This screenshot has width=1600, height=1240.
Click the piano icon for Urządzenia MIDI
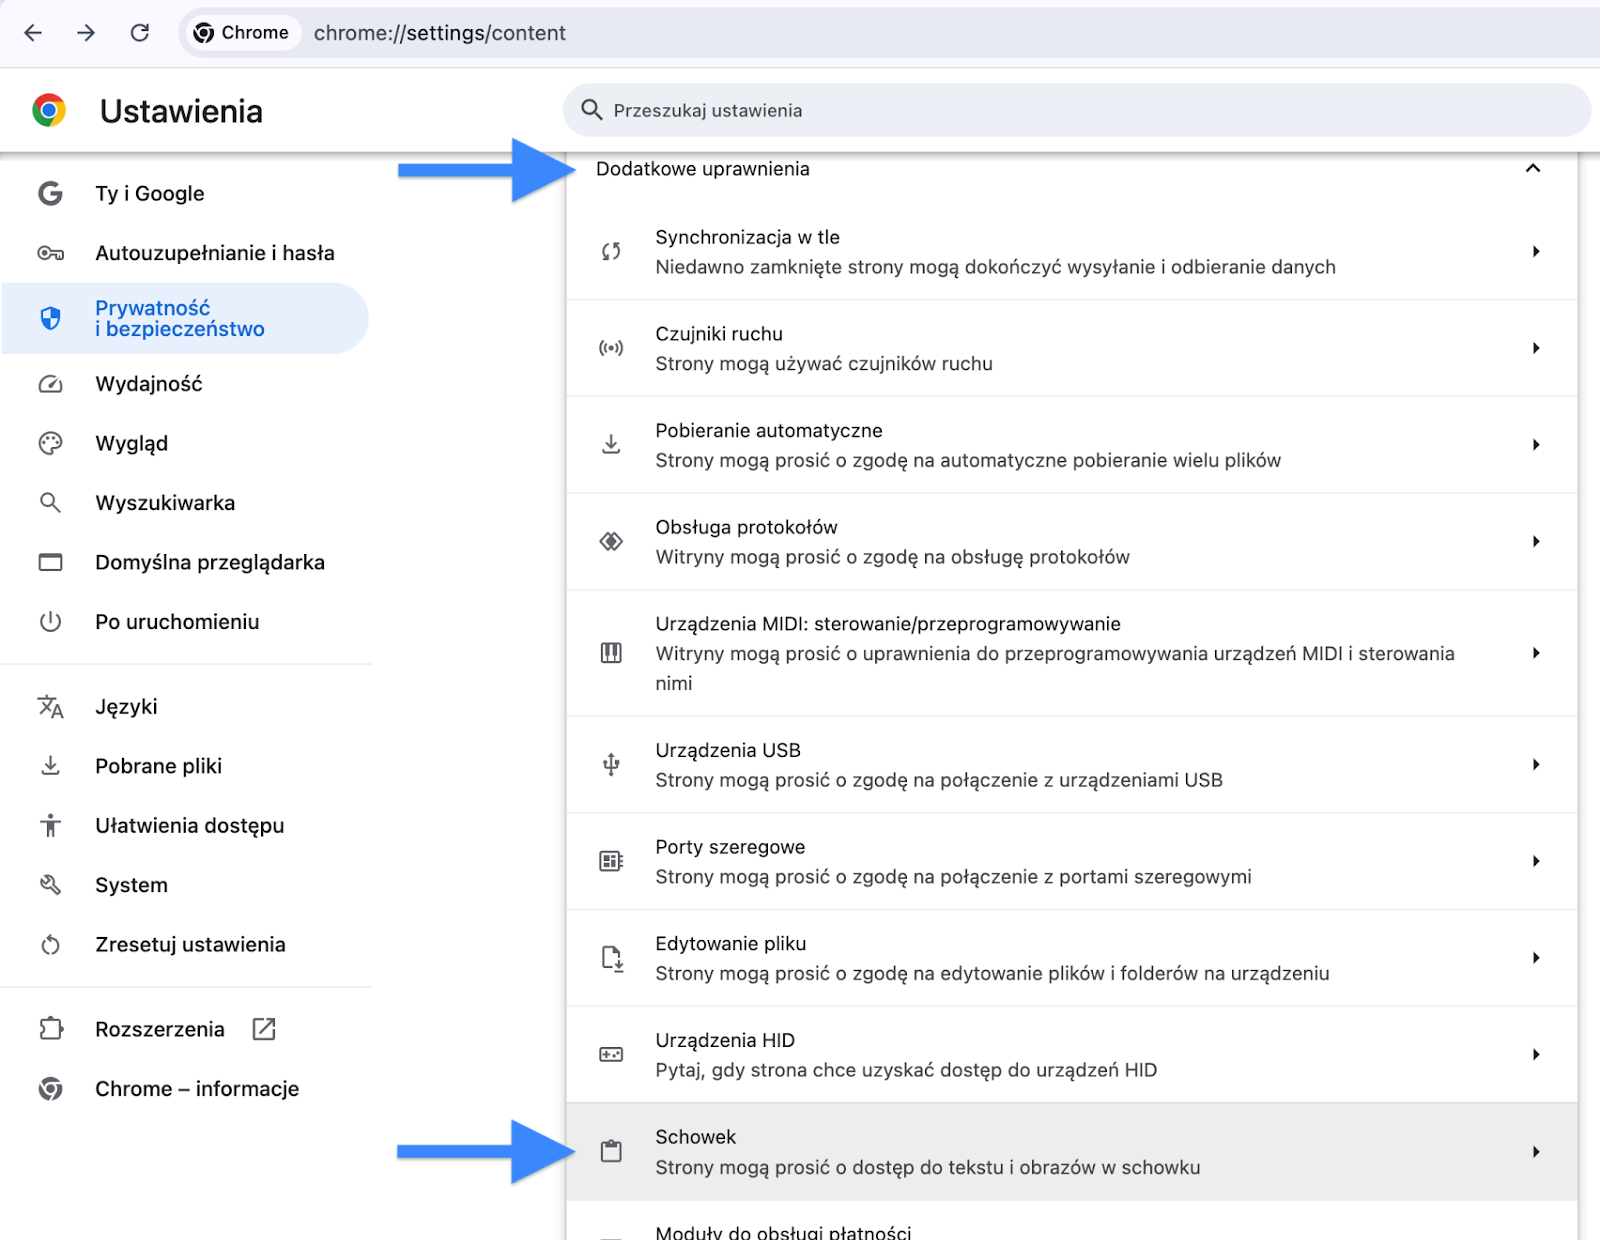point(611,653)
